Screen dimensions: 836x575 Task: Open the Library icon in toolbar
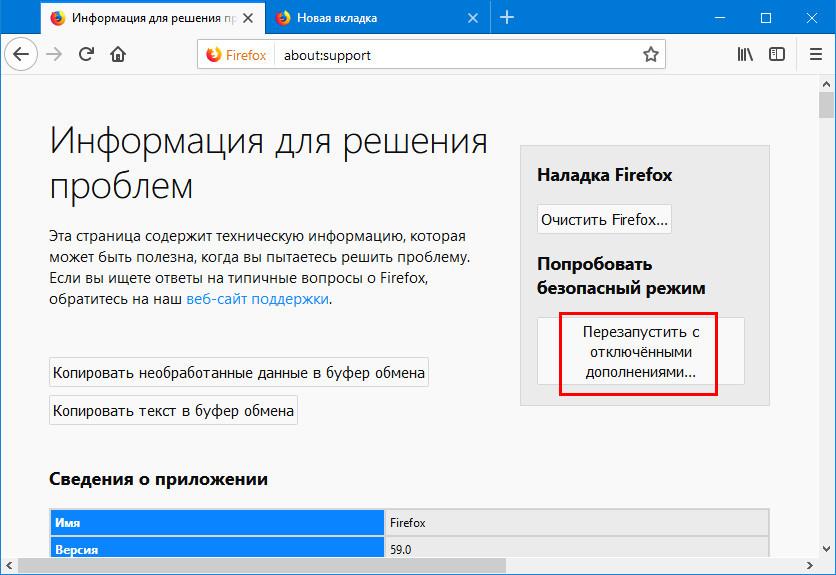click(x=745, y=54)
